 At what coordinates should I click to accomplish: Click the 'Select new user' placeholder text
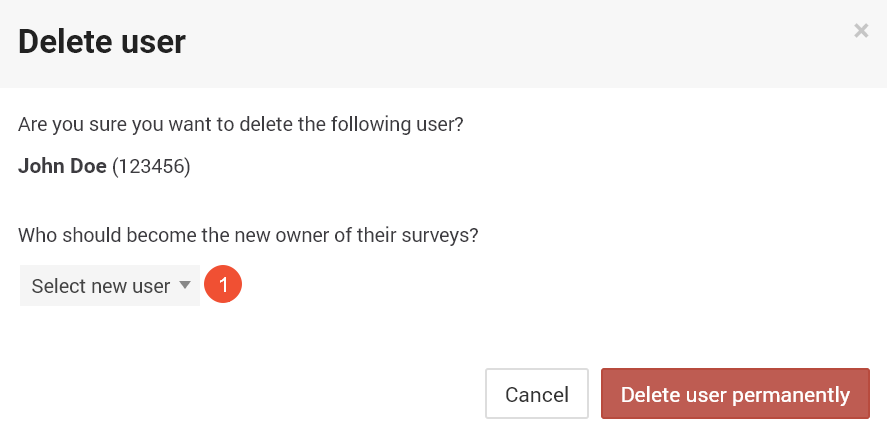(101, 286)
